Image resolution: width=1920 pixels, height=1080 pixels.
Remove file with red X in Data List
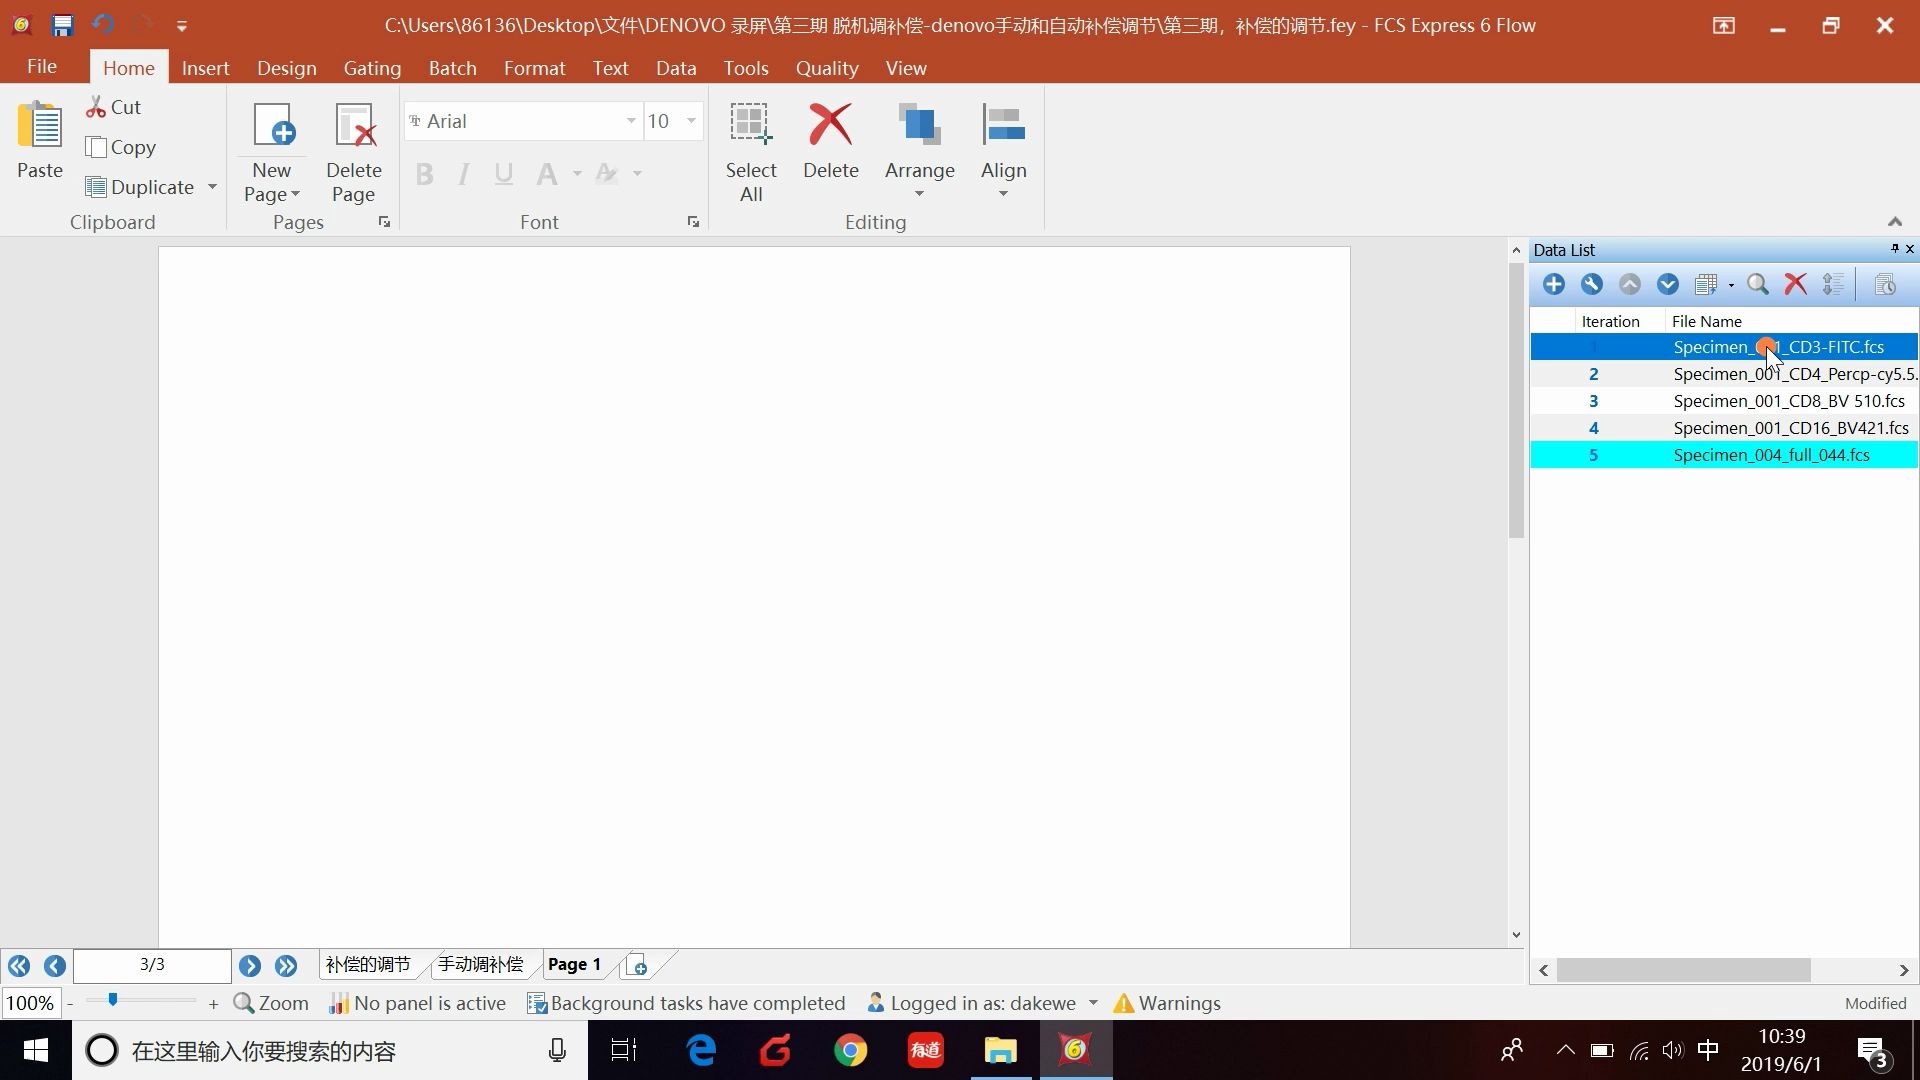(x=1795, y=285)
